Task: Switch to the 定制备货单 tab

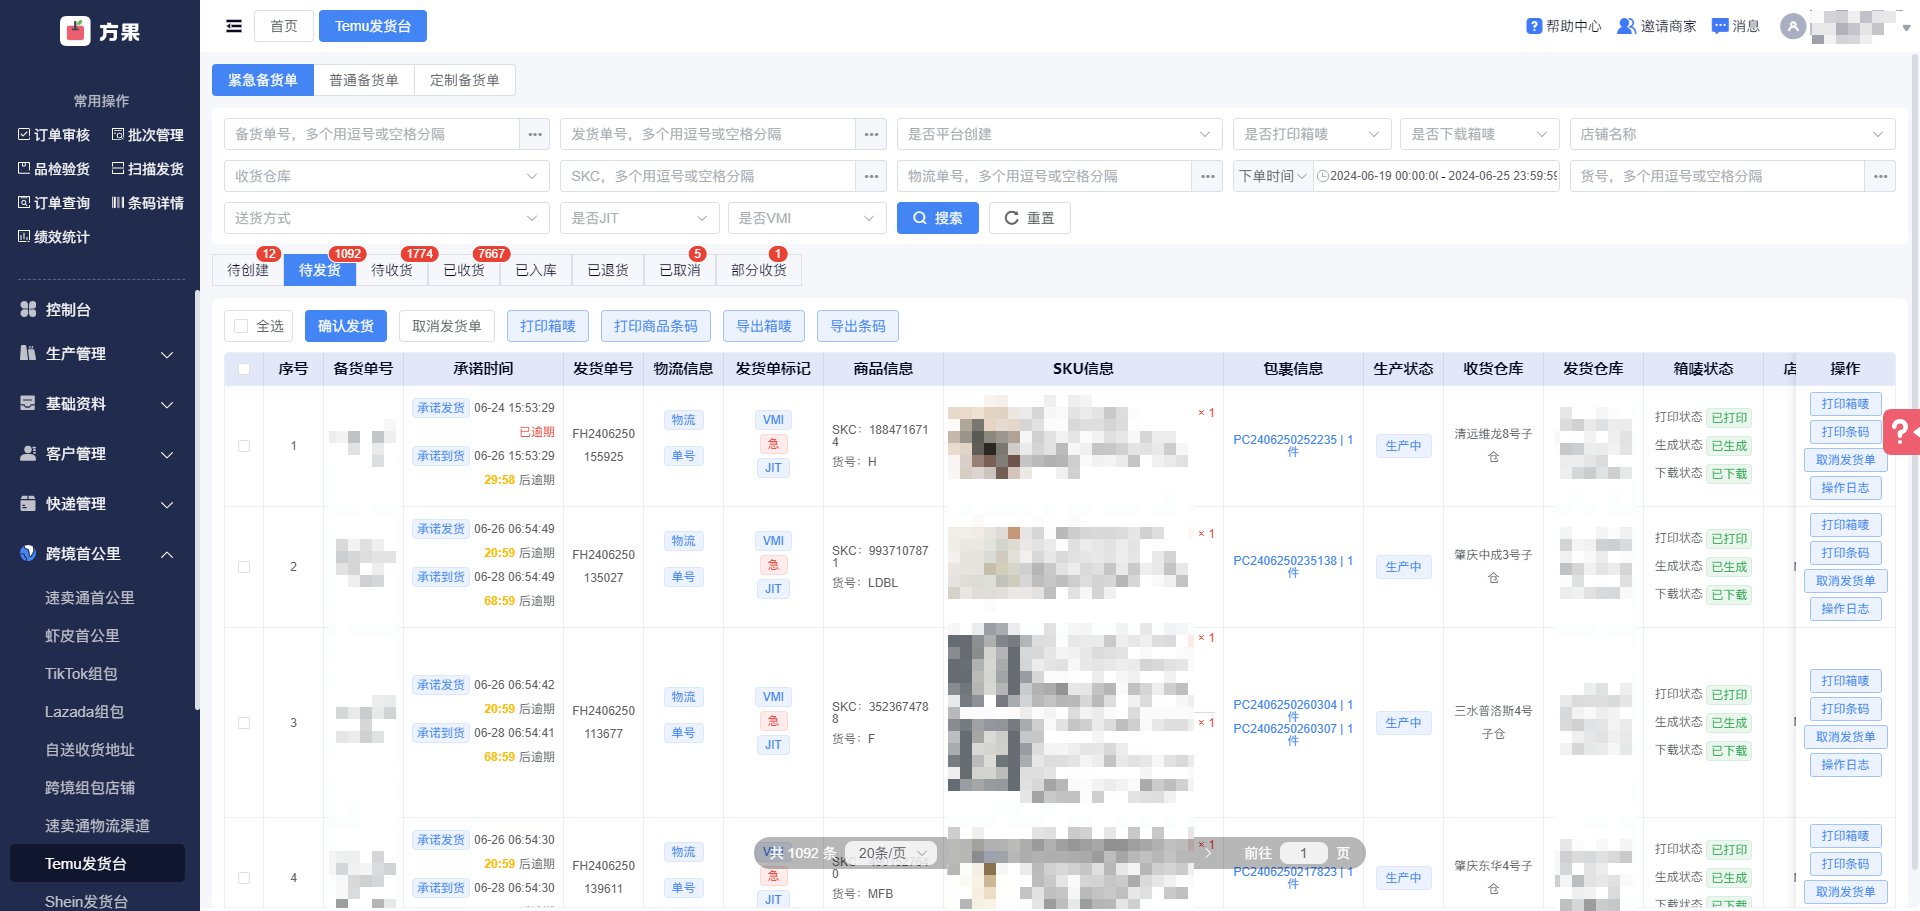Action: click(465, 80)
